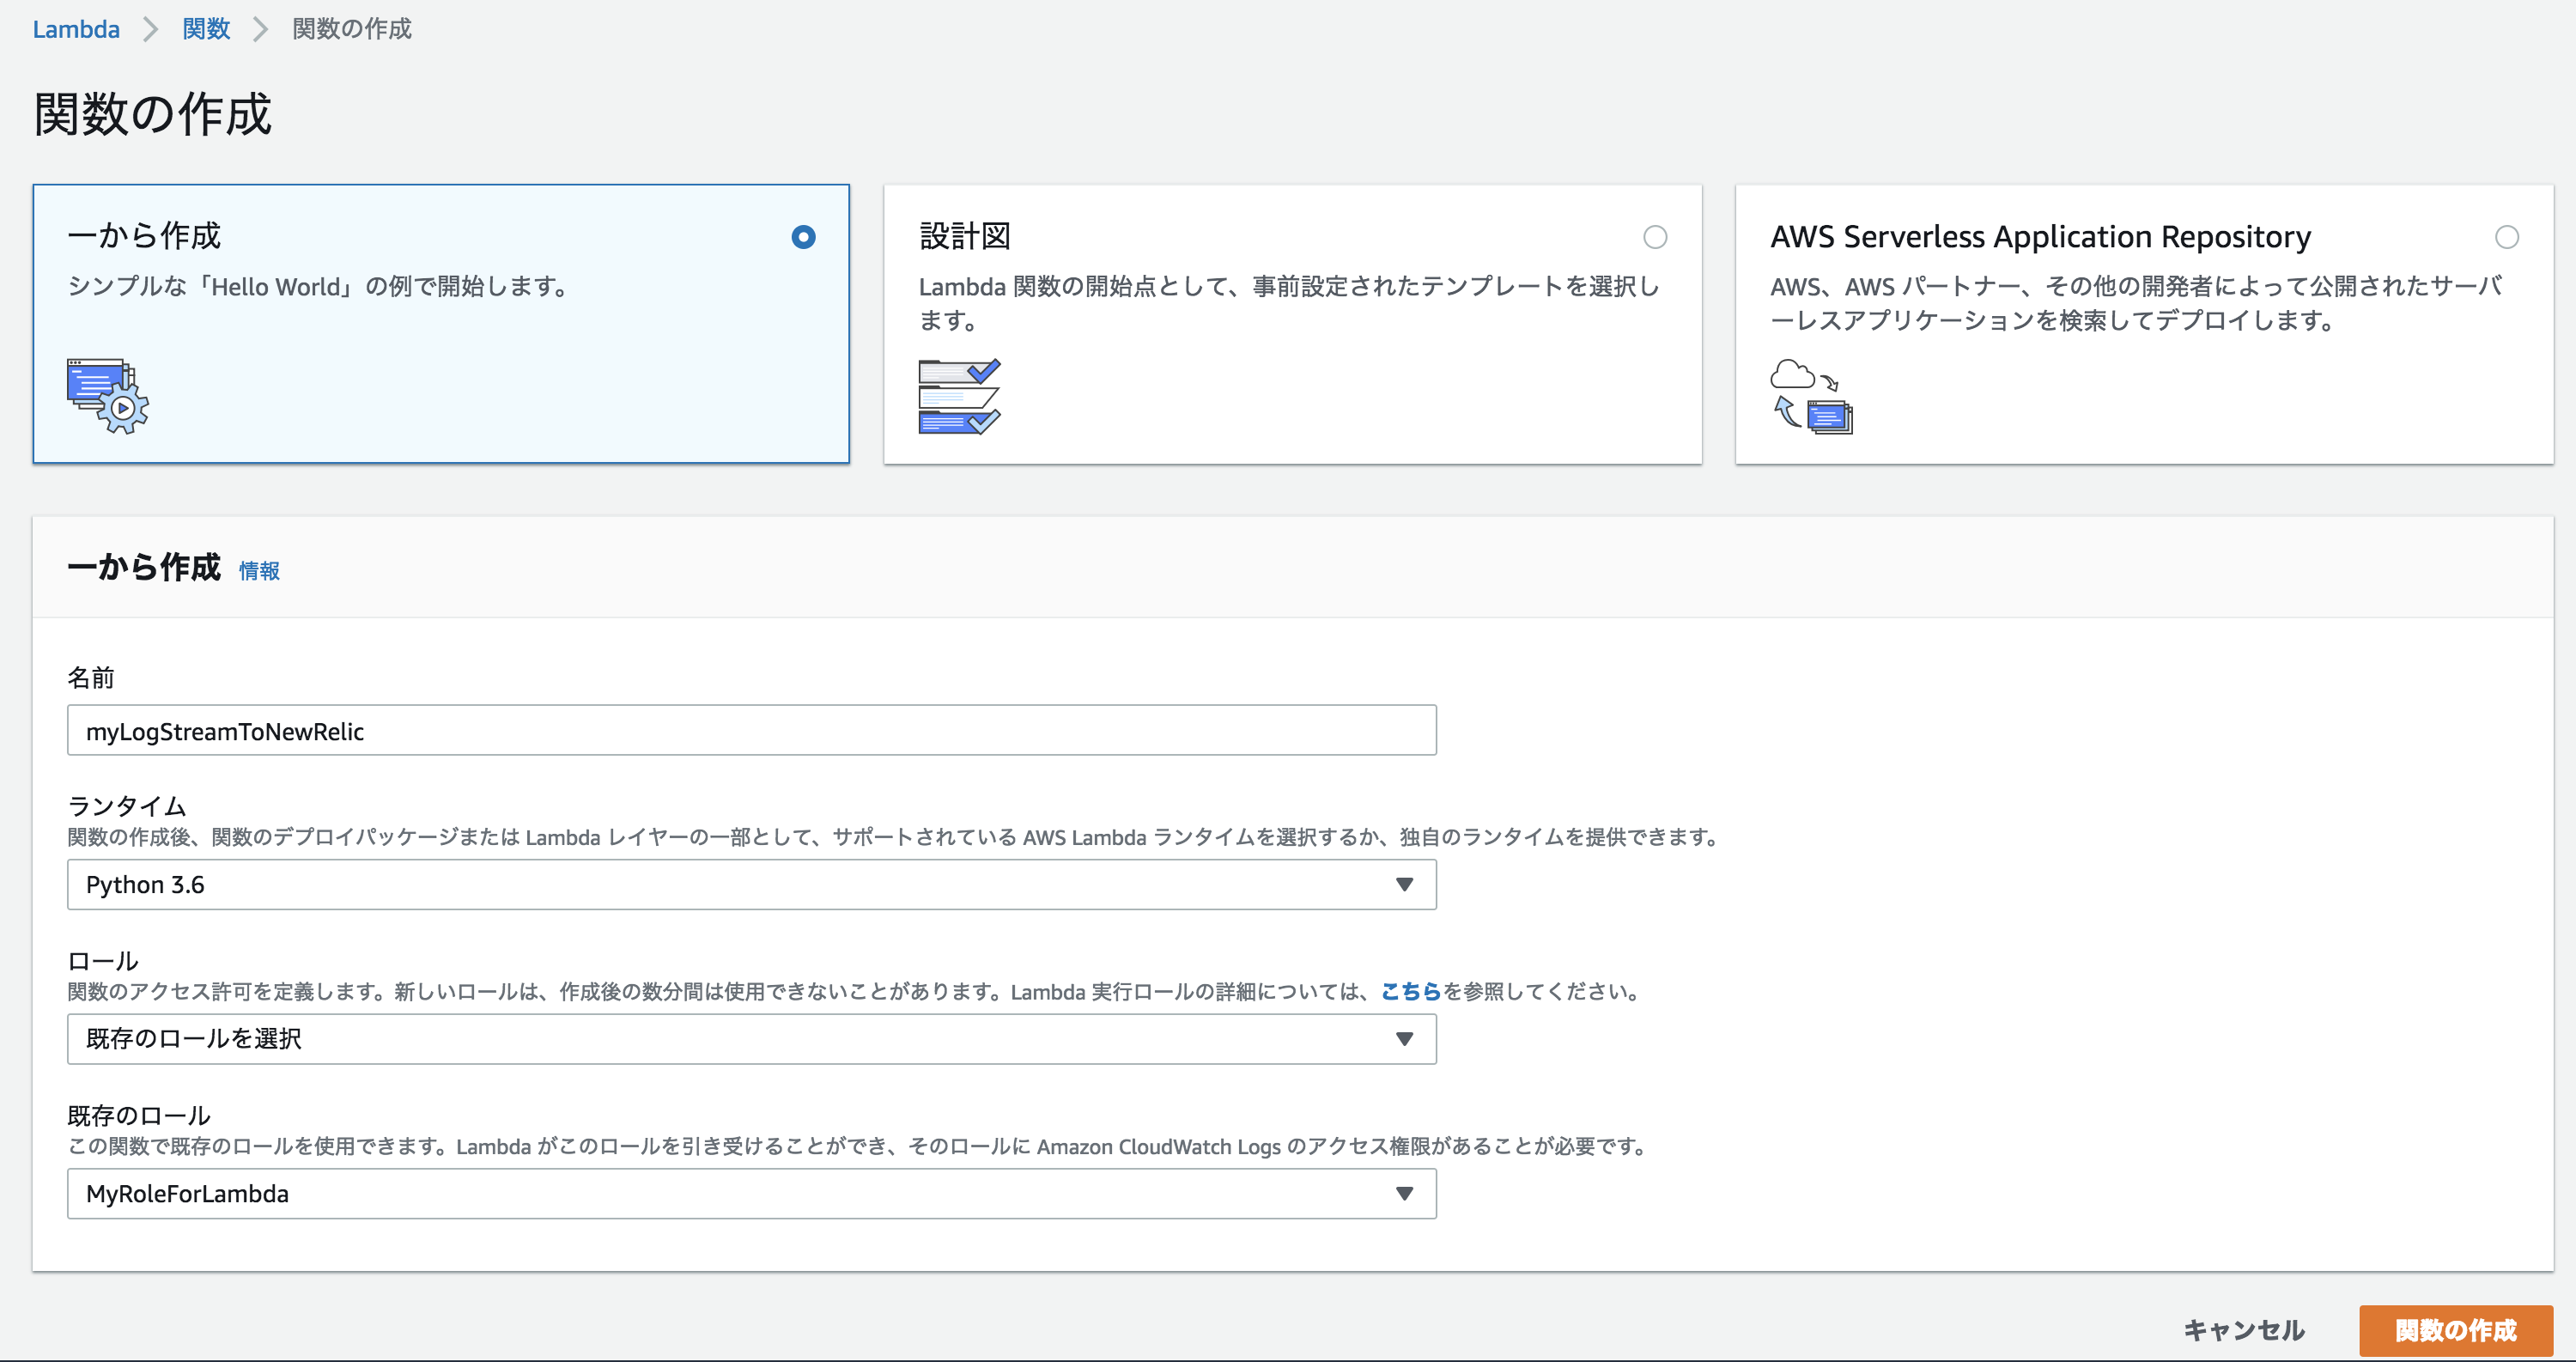Select the AWS Serverless Application Repository card

tap(2144, 322)
